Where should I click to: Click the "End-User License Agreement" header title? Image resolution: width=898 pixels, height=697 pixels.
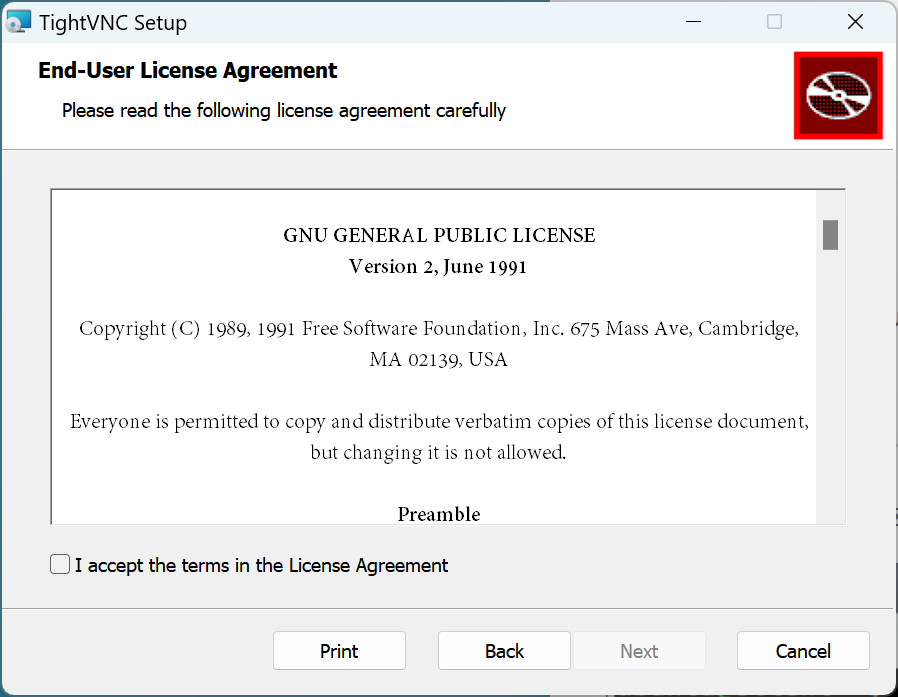click(188, 71)
